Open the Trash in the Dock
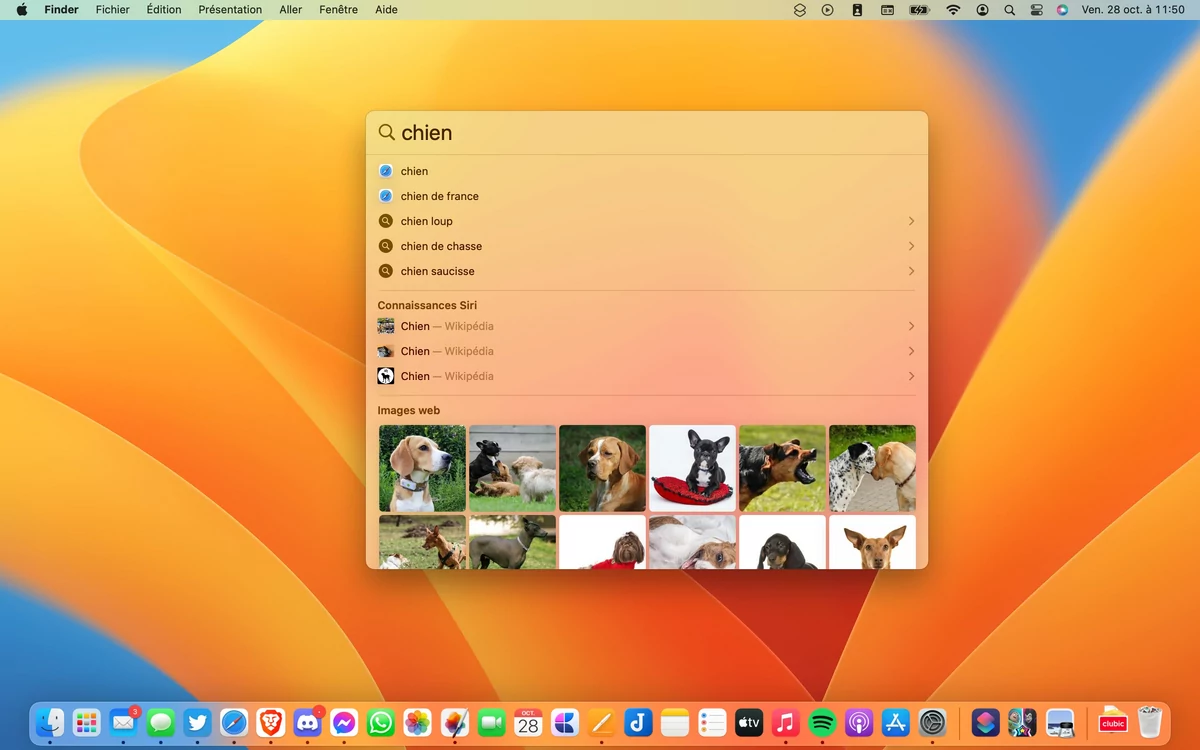1200x750 pixels. point(1150,722)
